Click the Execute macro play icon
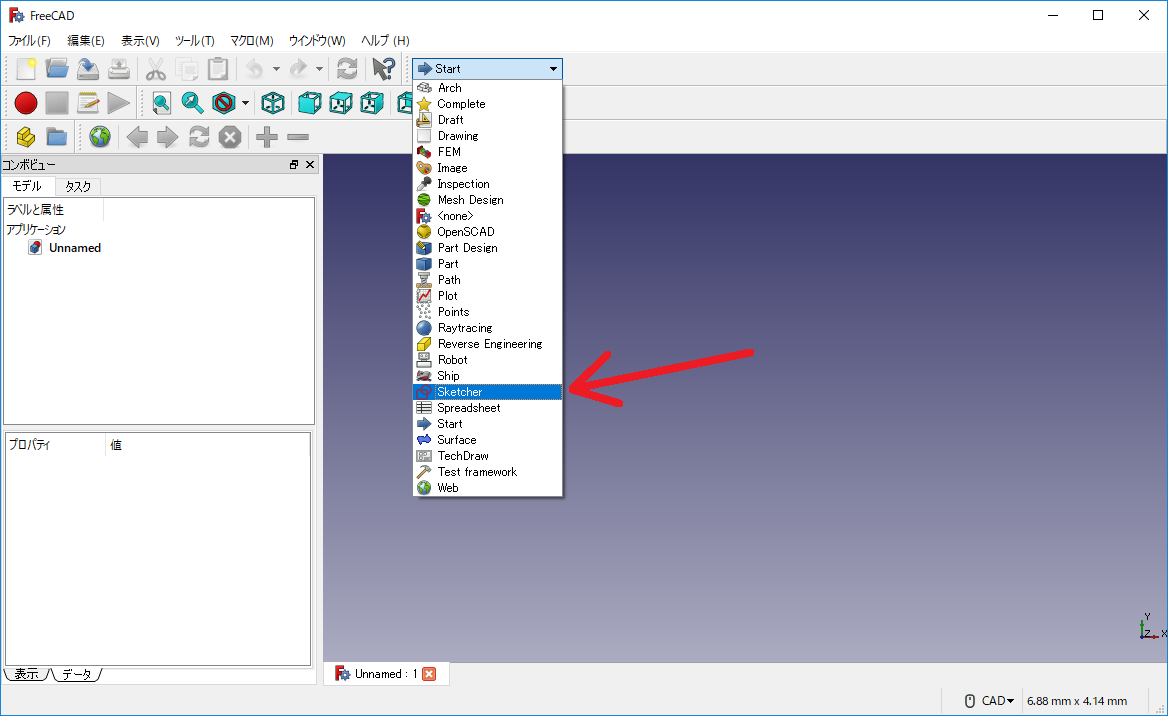 (x=118, y=103)
